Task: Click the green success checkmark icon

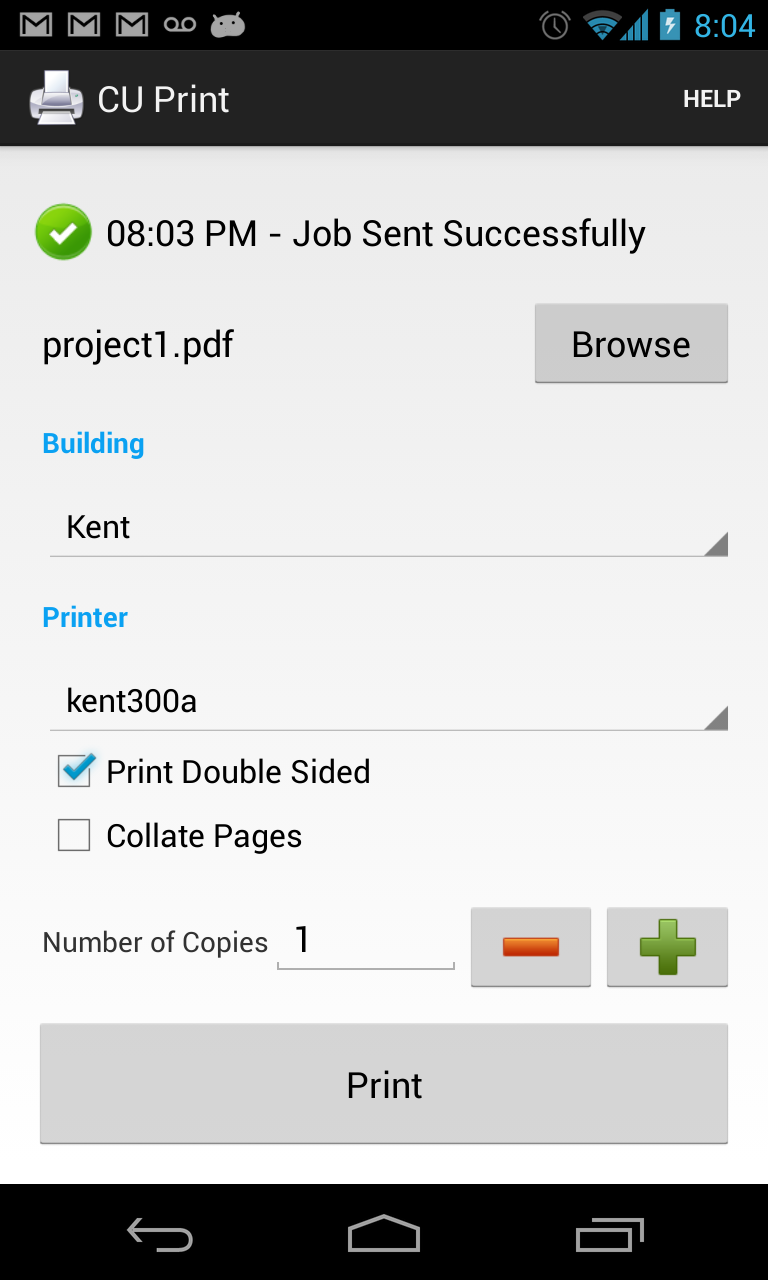Action: [x=63, y=232]
